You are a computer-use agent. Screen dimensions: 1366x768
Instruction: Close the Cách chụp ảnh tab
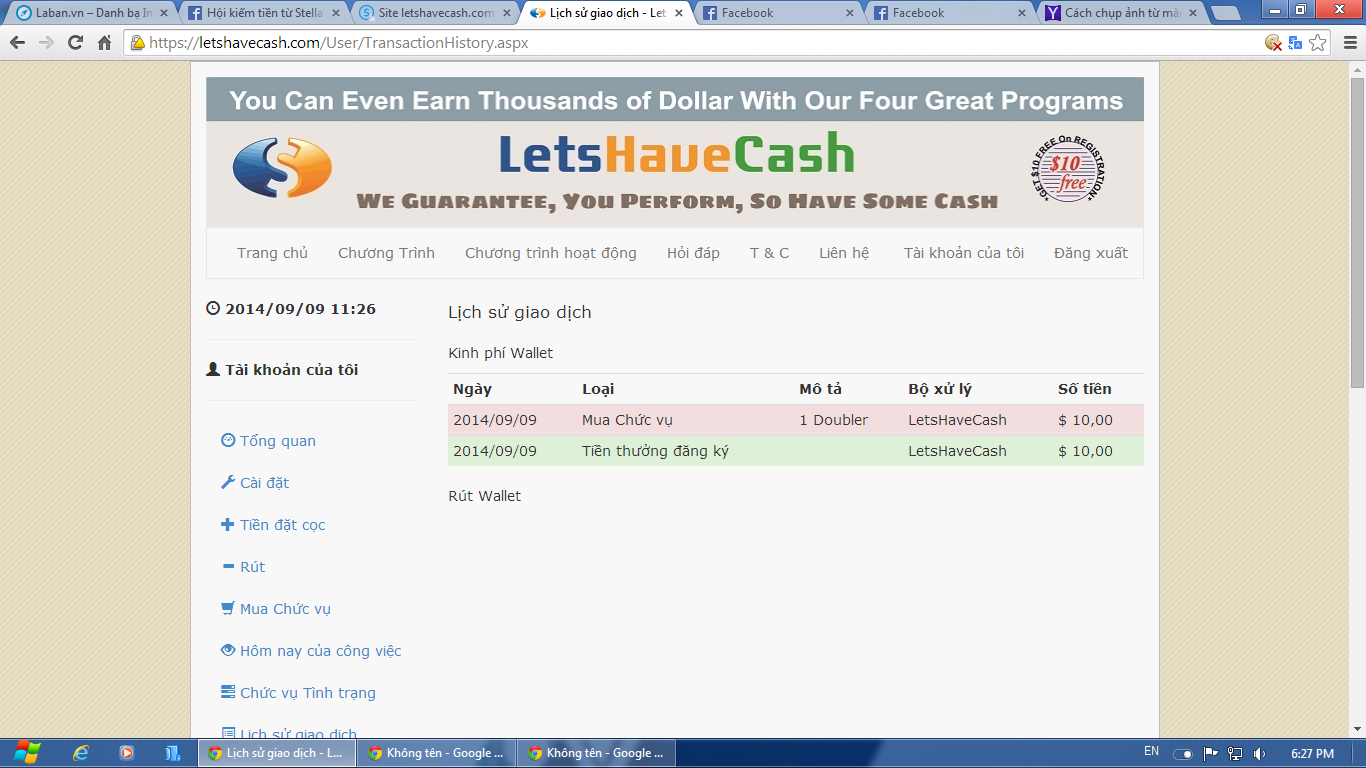click(1194, 13)
